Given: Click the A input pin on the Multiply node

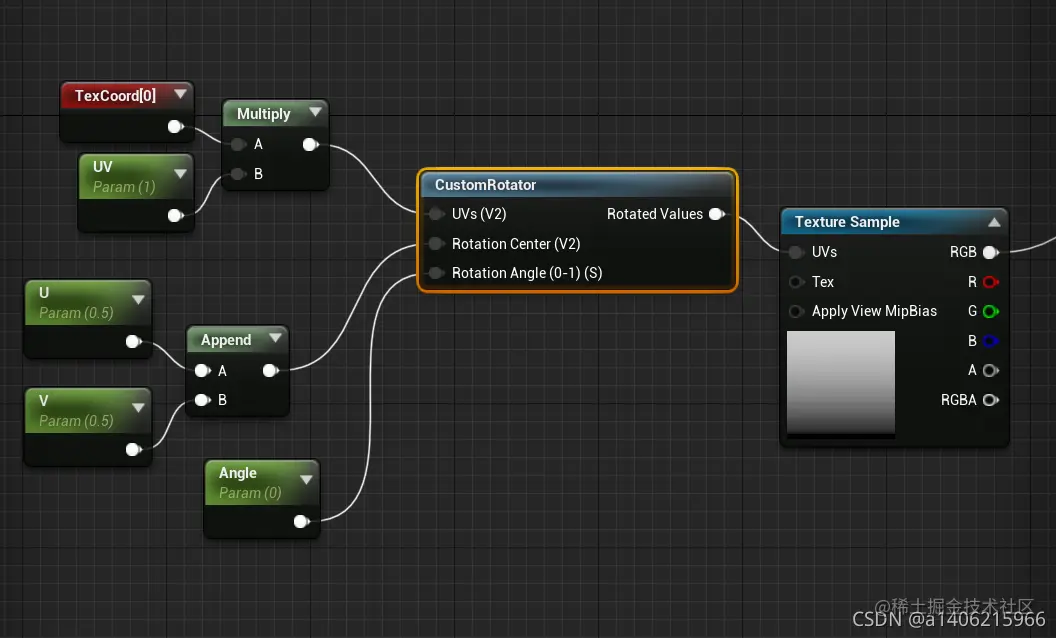Looking at the screenshot, I should 238,144.
